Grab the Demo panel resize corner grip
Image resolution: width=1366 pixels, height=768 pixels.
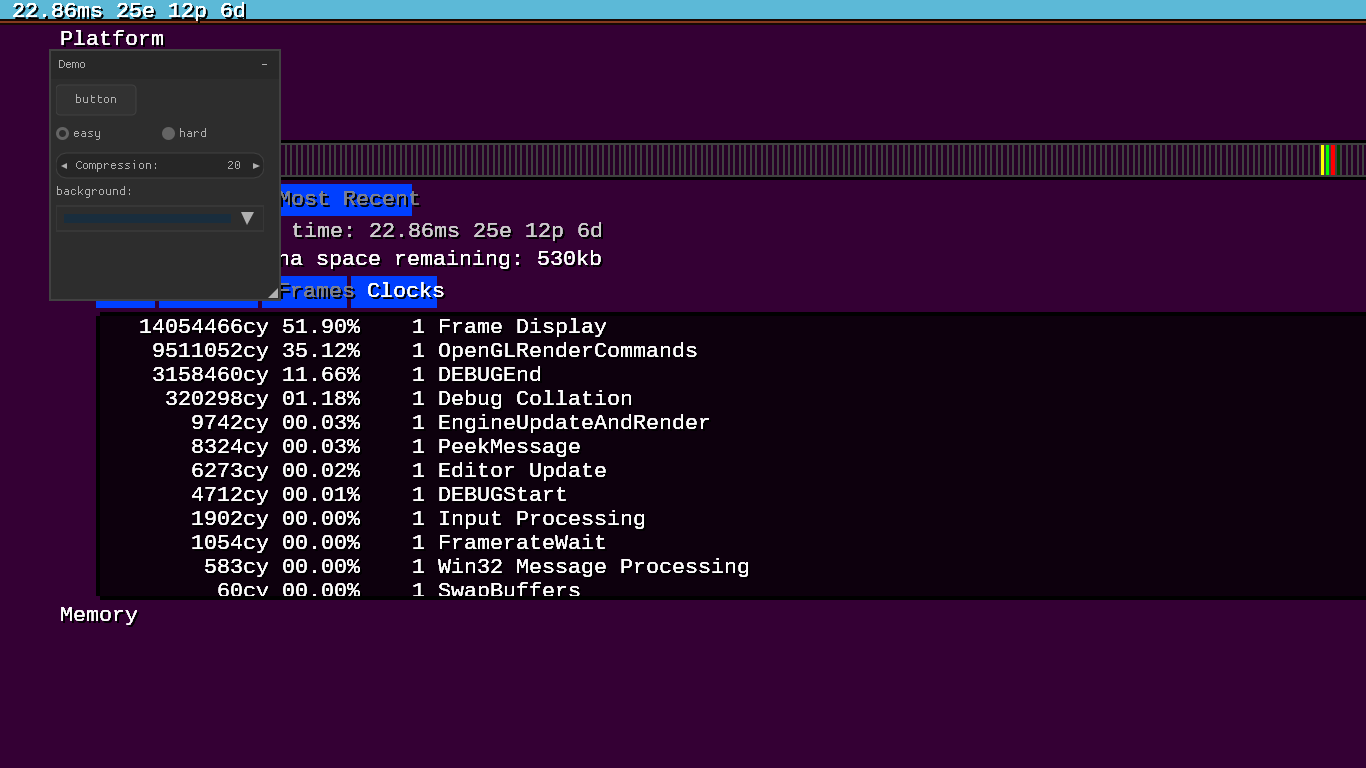pos(272,293)
